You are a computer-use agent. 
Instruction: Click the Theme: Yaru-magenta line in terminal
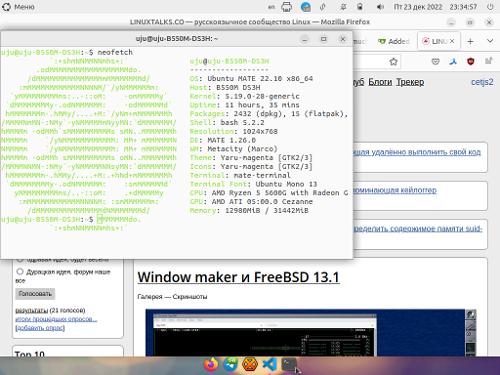coord(251,158)
